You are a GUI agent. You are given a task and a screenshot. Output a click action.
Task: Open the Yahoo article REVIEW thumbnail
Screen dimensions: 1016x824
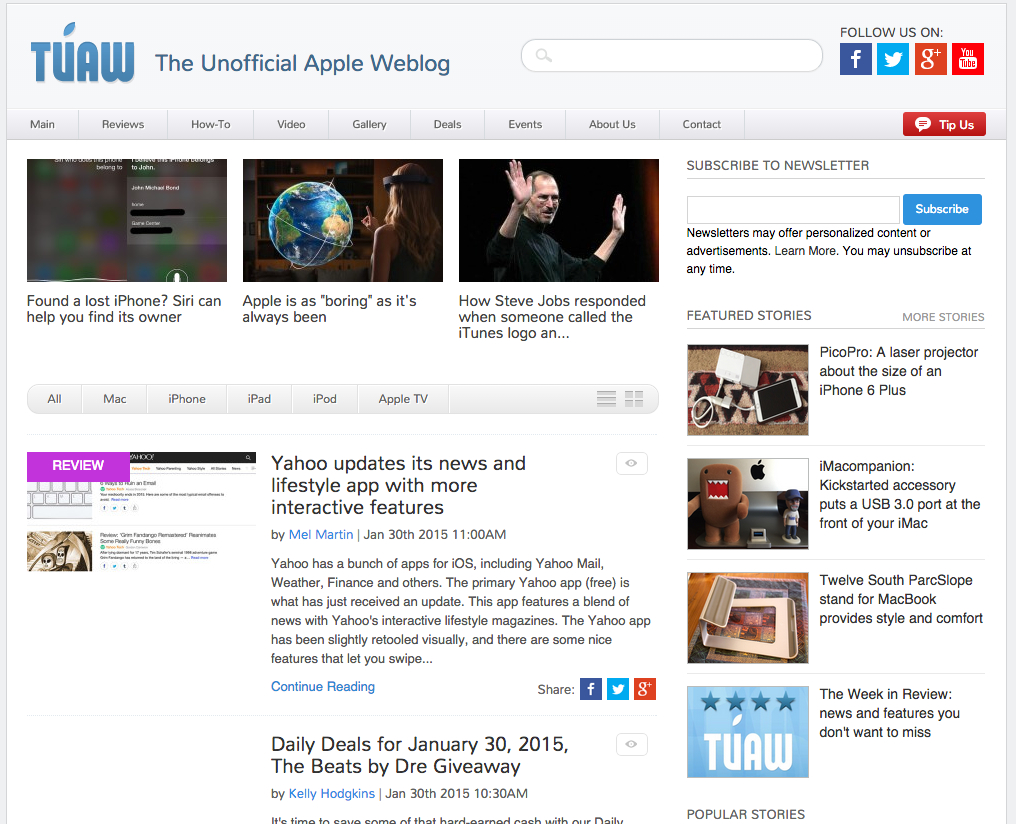(x=141, y=512)
